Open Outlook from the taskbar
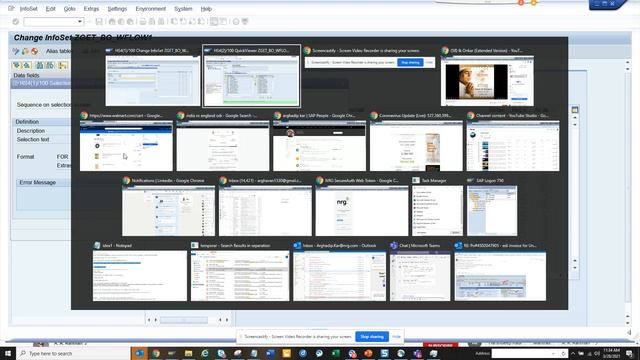The width and height of the screenshot is (640, 360). (140, 353)
